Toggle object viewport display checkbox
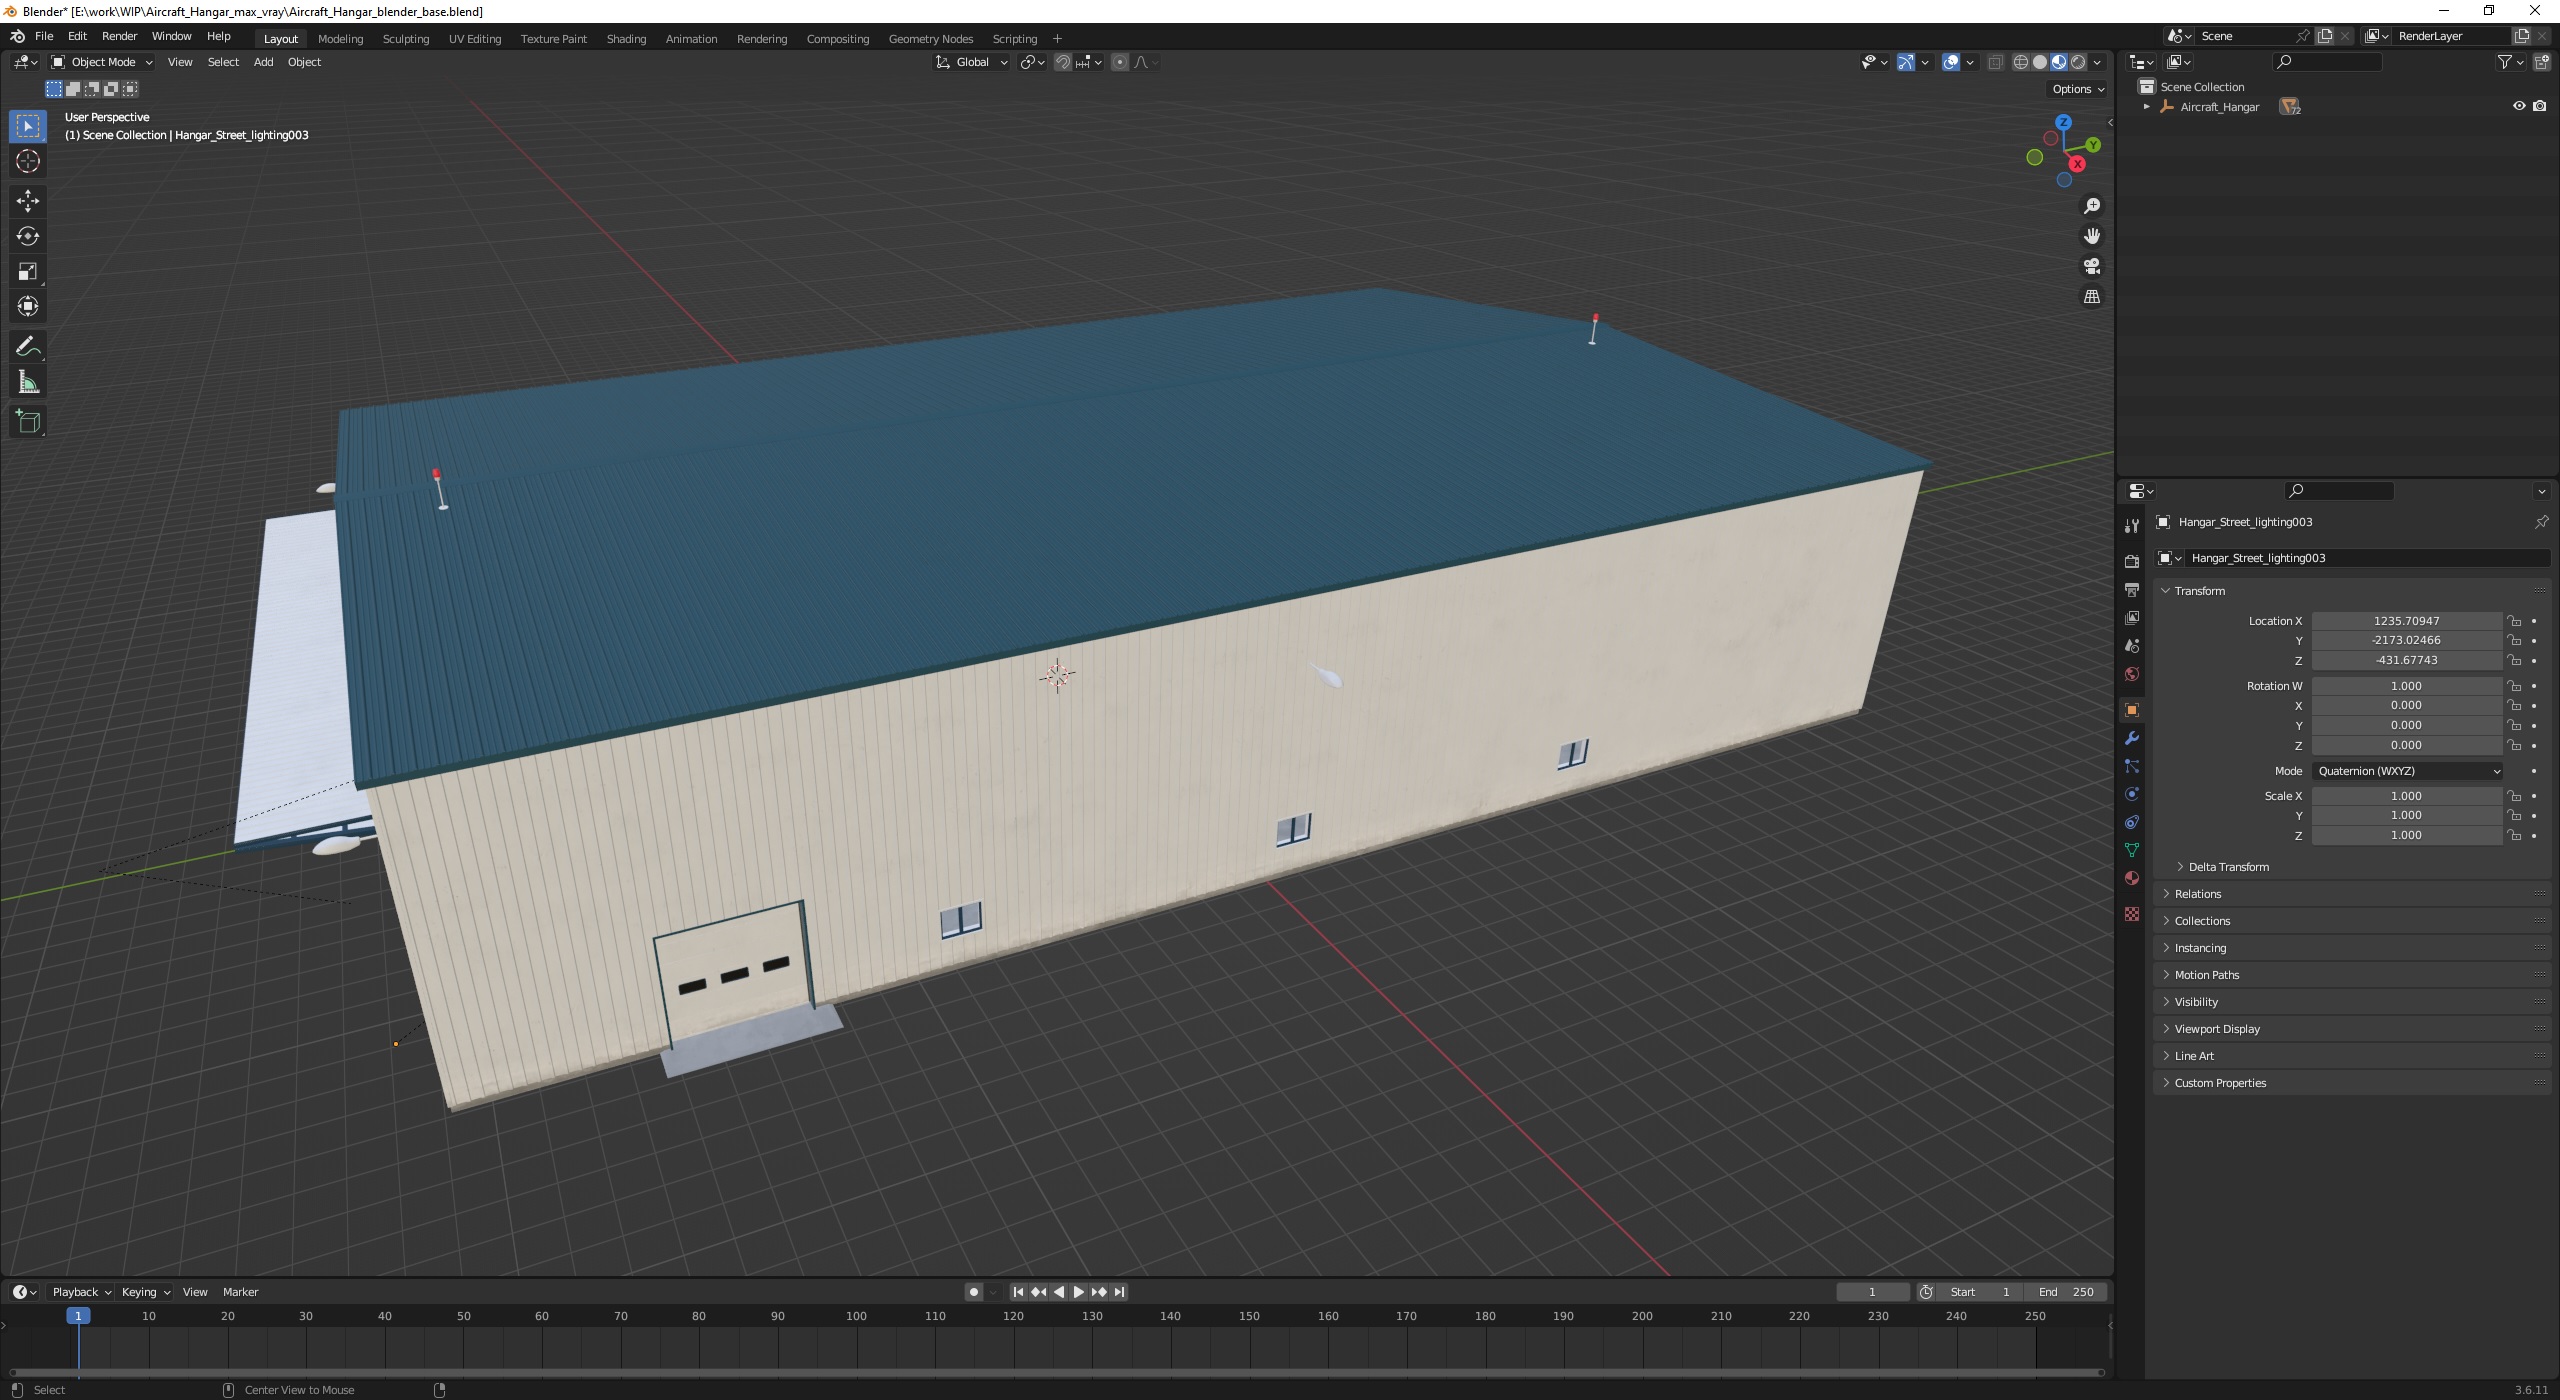This screenshot has height=1400, width=2560. [2520, 107]
